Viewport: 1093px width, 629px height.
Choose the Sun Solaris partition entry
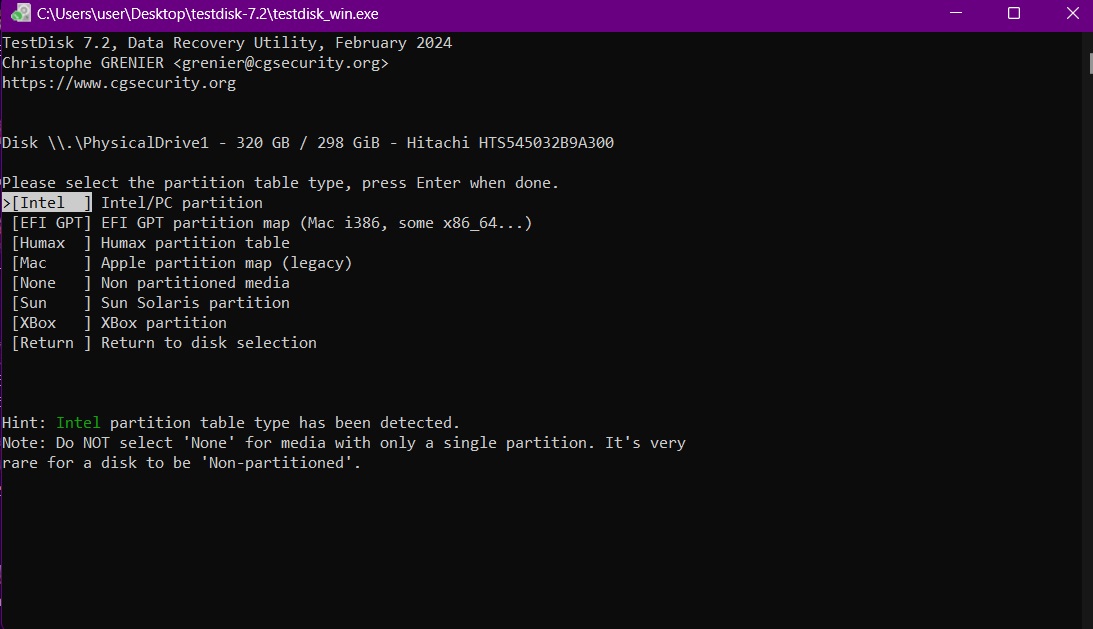tap(151, 303)
